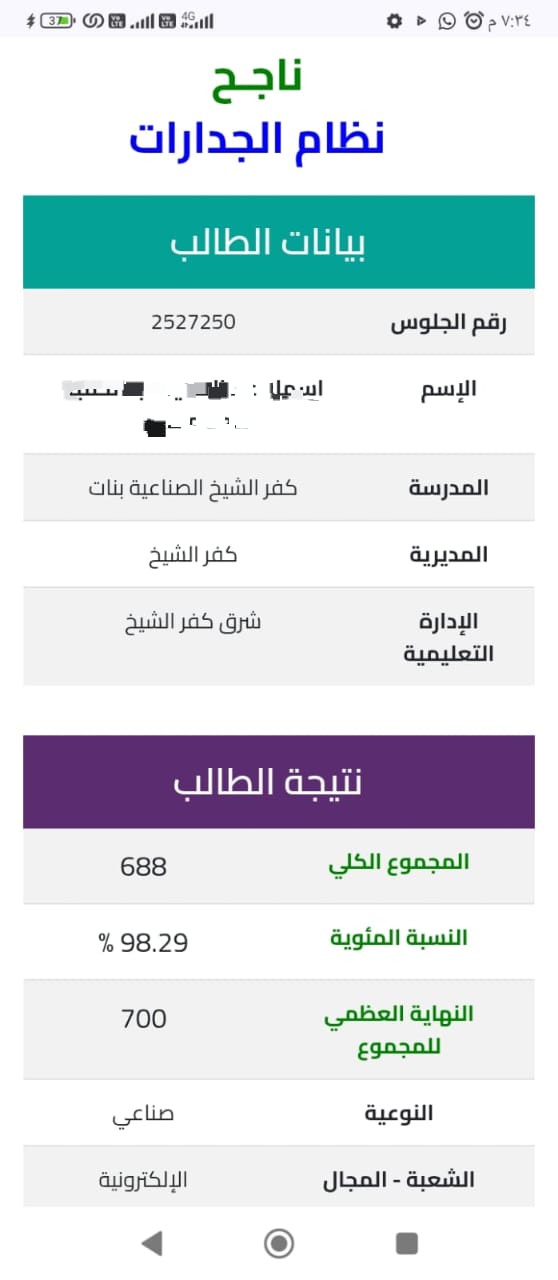Tap the play-store notification icon in status bar
This screenshot has width=558, height=1280.
(x=421, y=20)
